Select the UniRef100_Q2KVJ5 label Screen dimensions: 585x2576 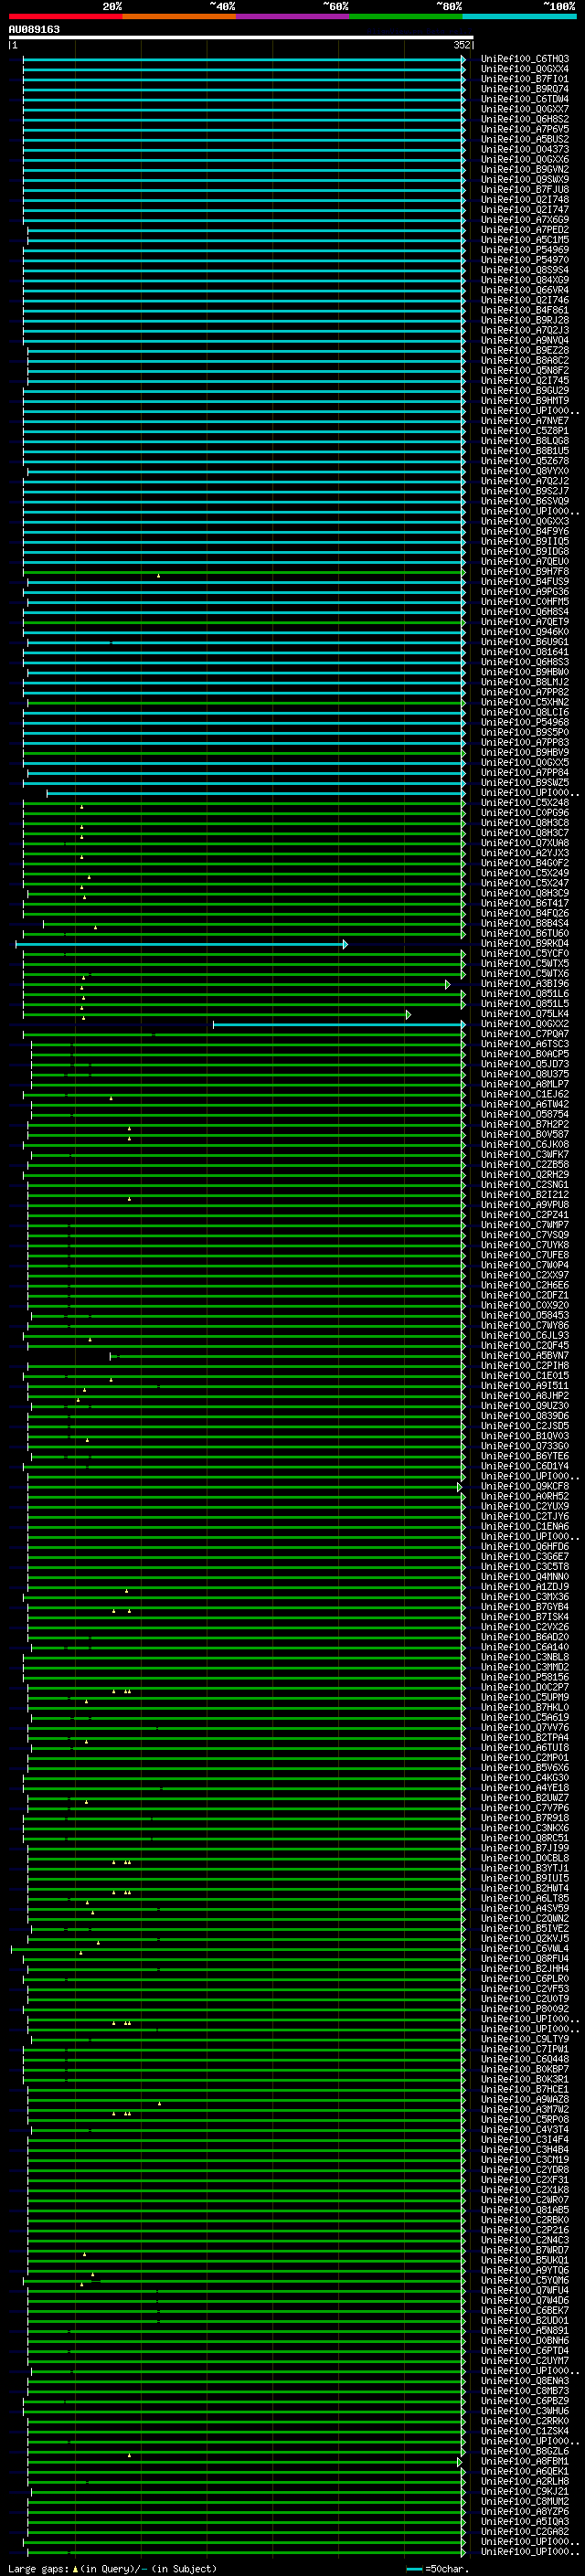pyautogui.click(x=525, y=1939)
